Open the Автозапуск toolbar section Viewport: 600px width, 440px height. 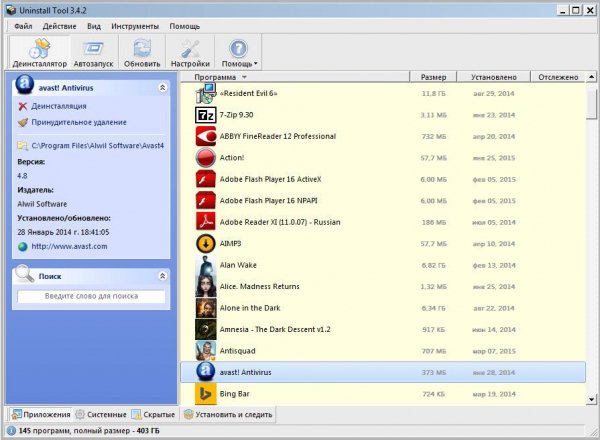[x=93, y=53]
